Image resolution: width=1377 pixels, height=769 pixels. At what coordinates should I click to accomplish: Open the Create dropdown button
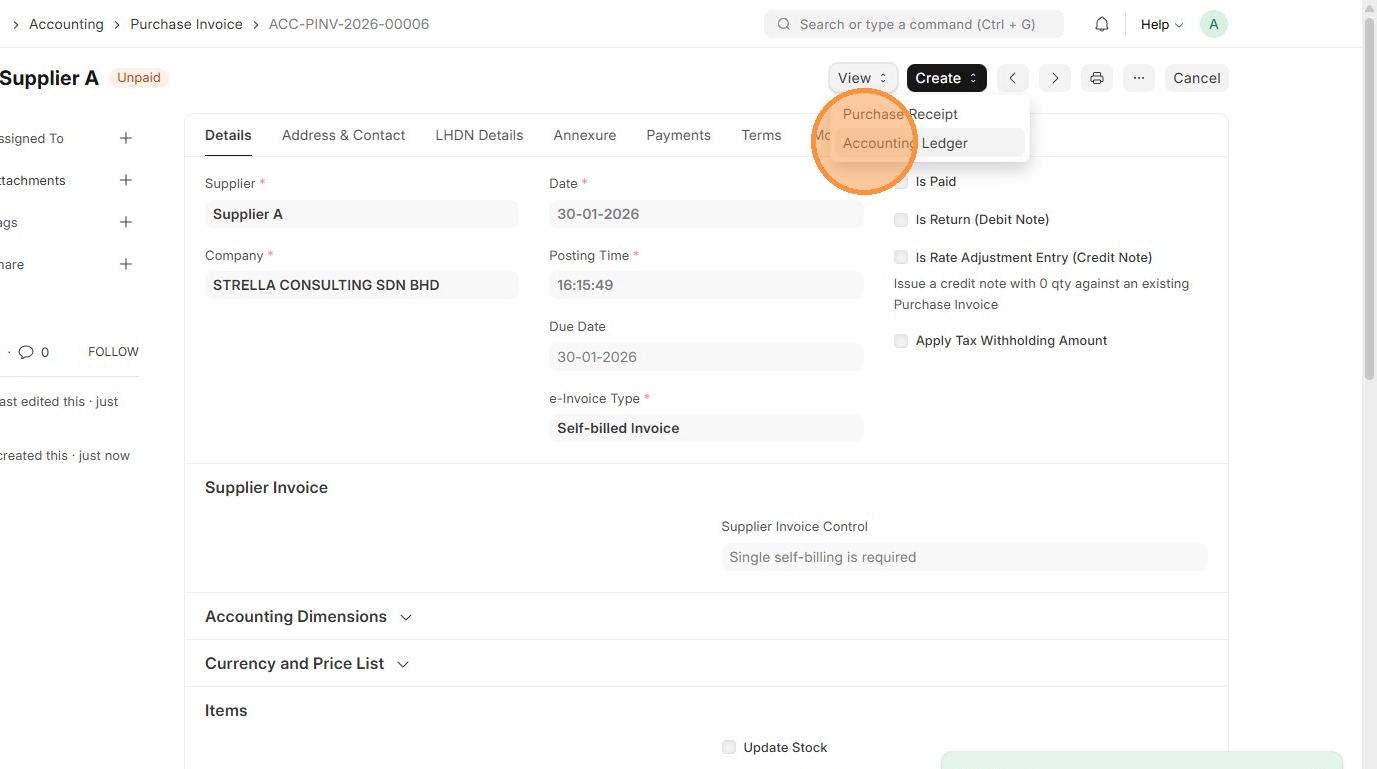[x=946, y=78]
